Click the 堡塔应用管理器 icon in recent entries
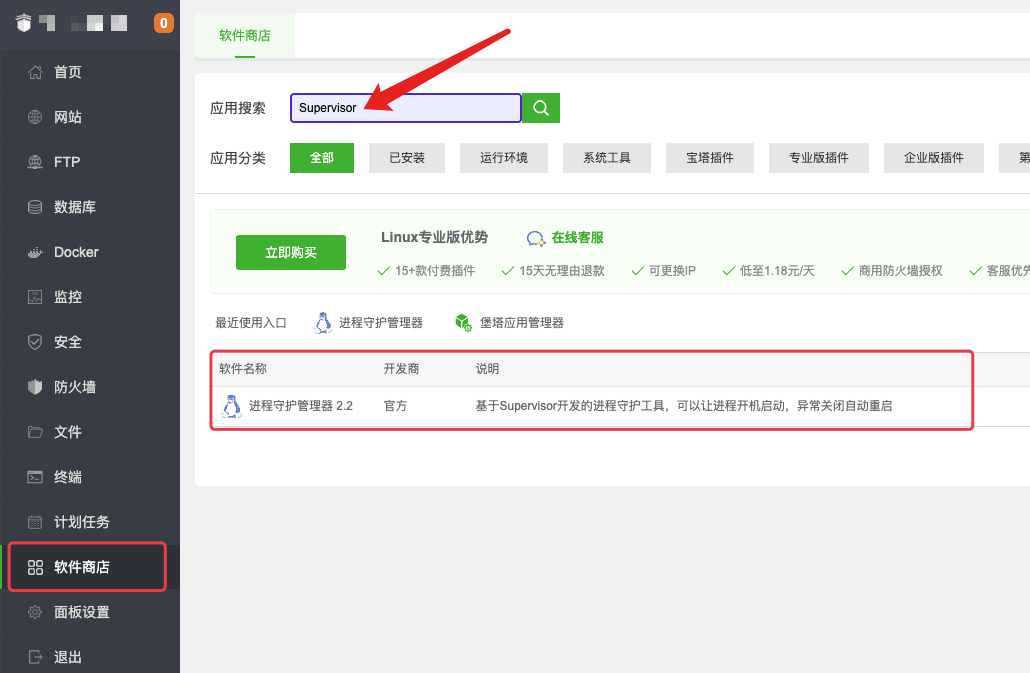Screen dimensions: 1030x673 pyautogui.click(x=462, y=322)
